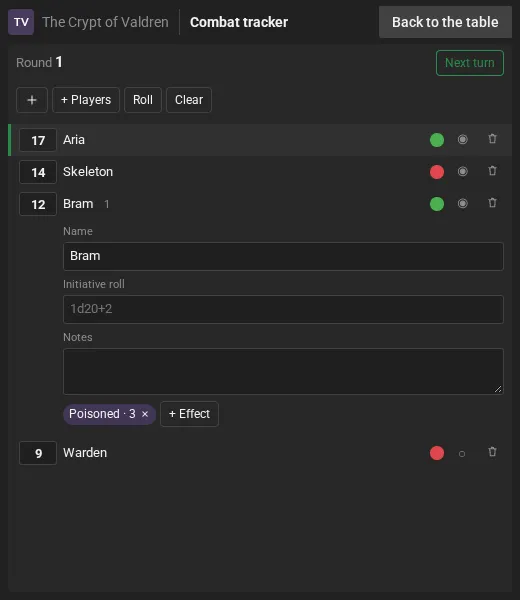Add a new combatant with plus button
Screen dimensions: 520x600
coord(32,100)
